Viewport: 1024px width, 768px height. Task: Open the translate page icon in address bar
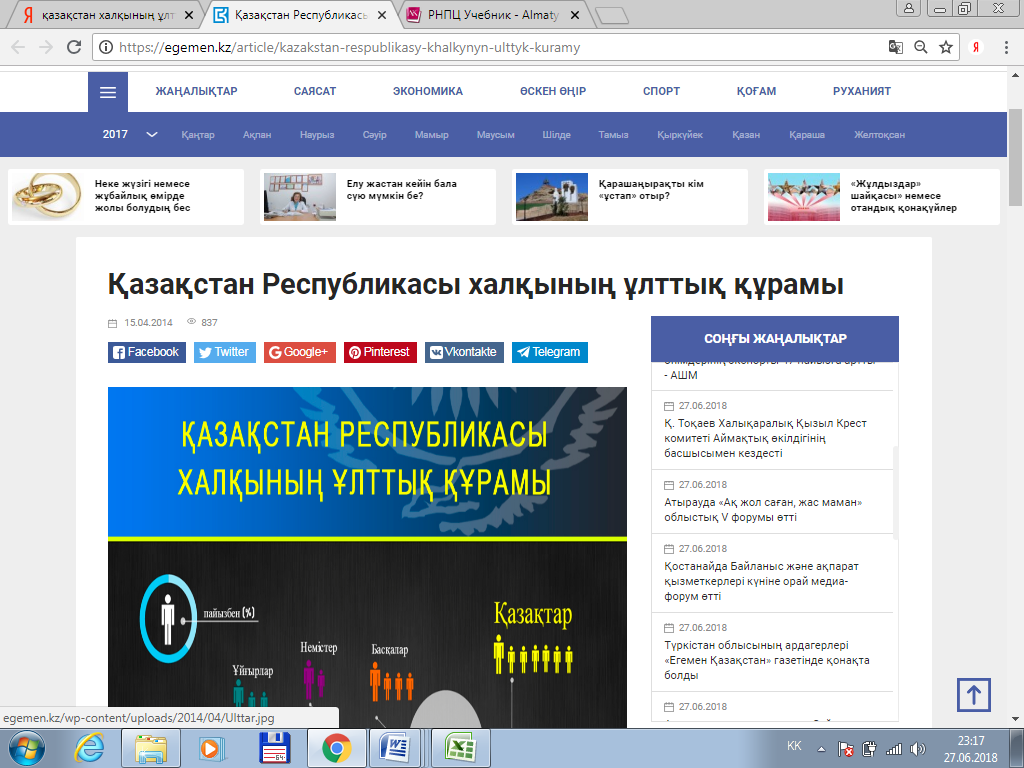point(896,47)
